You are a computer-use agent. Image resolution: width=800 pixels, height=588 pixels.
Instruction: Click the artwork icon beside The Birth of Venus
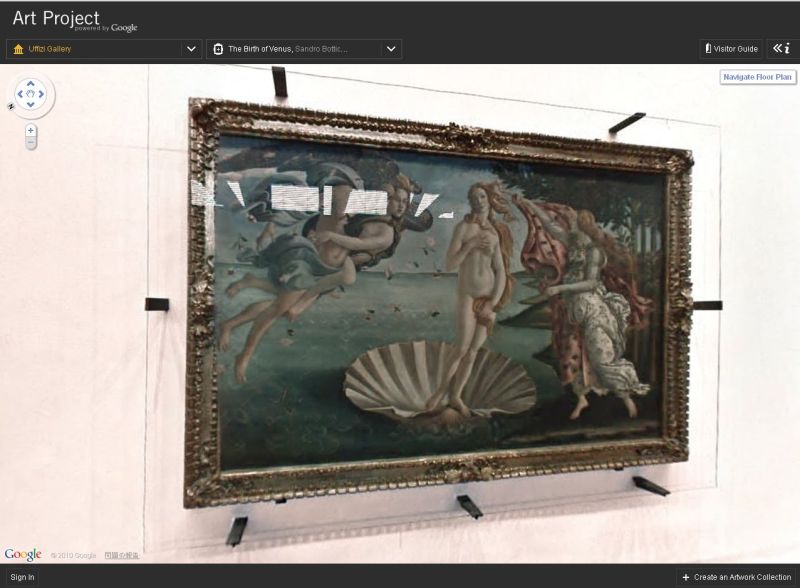(x=218, y=49)
